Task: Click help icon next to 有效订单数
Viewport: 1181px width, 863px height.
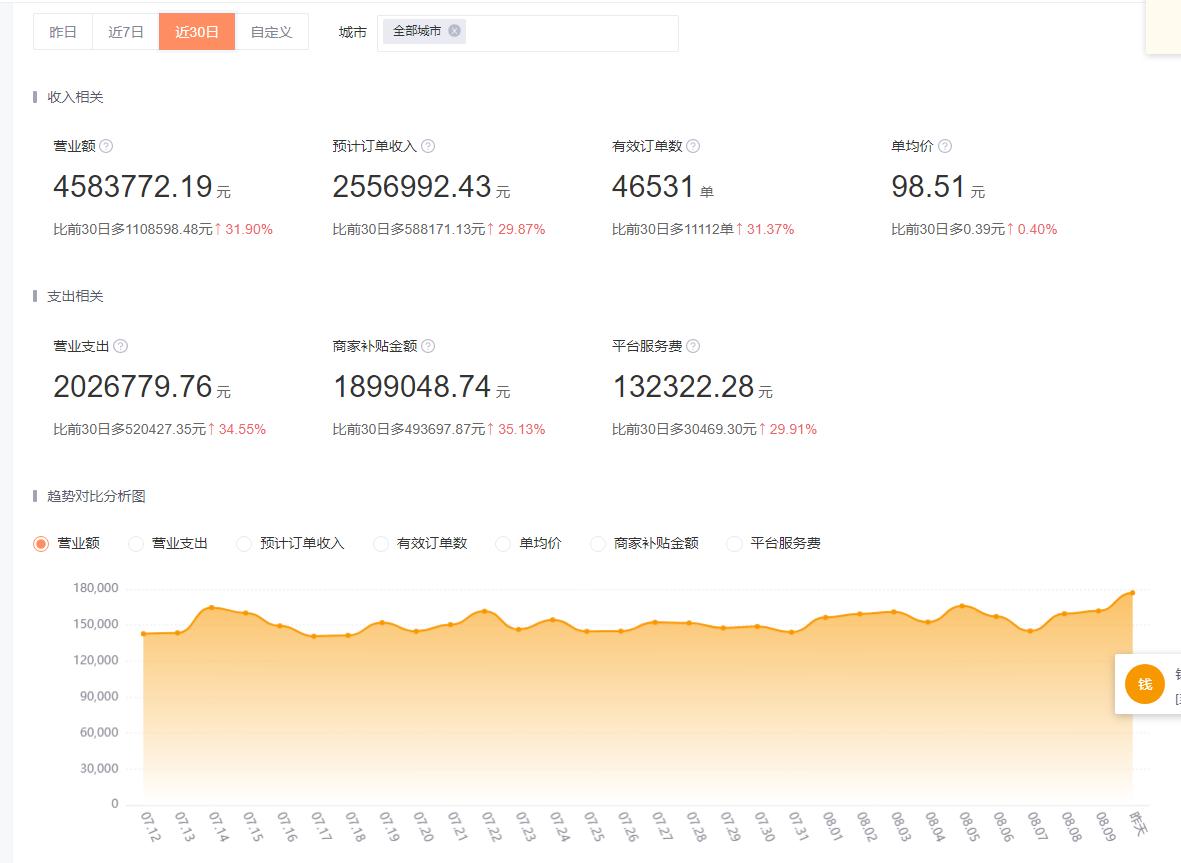Action: coord(693,146)
